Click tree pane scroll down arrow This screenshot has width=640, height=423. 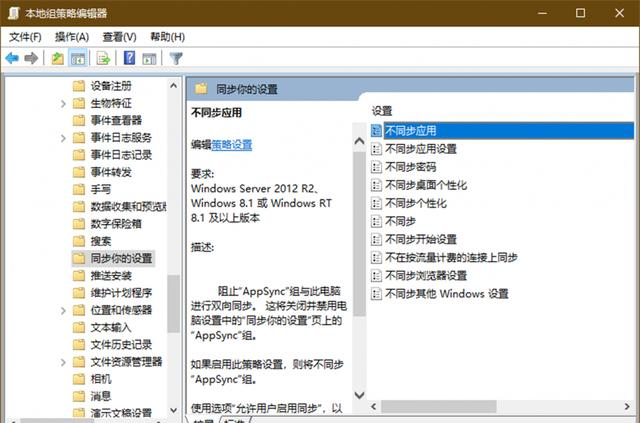173,410
